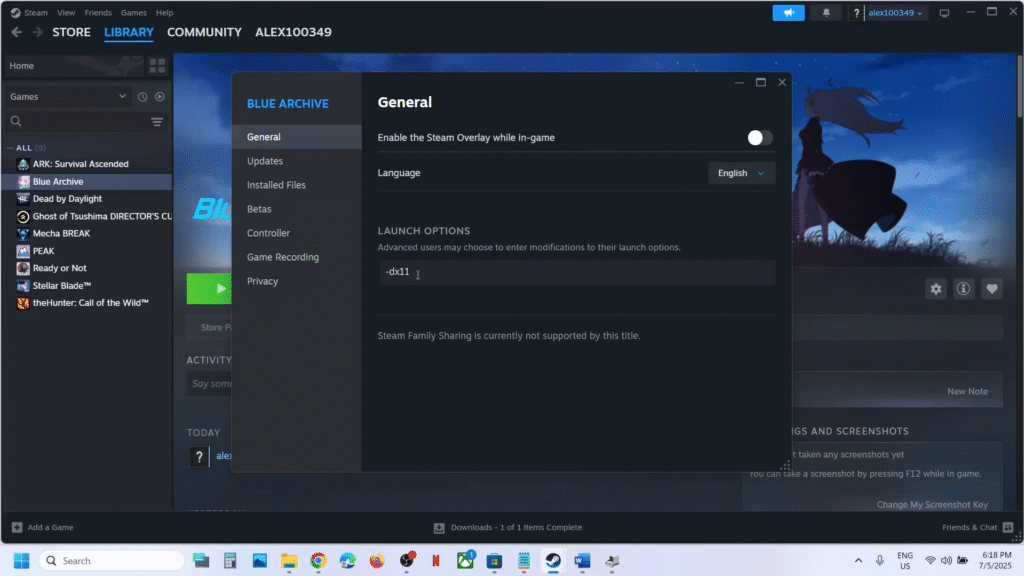1024x576 pixels.
Task: Click the game info icon
Action: pyautogui.click(x=963, y=289)
